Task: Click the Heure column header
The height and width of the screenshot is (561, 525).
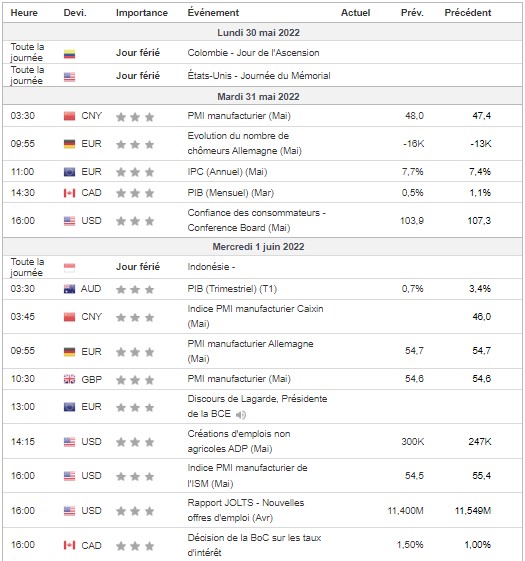Action: click(x=24, y=13)
